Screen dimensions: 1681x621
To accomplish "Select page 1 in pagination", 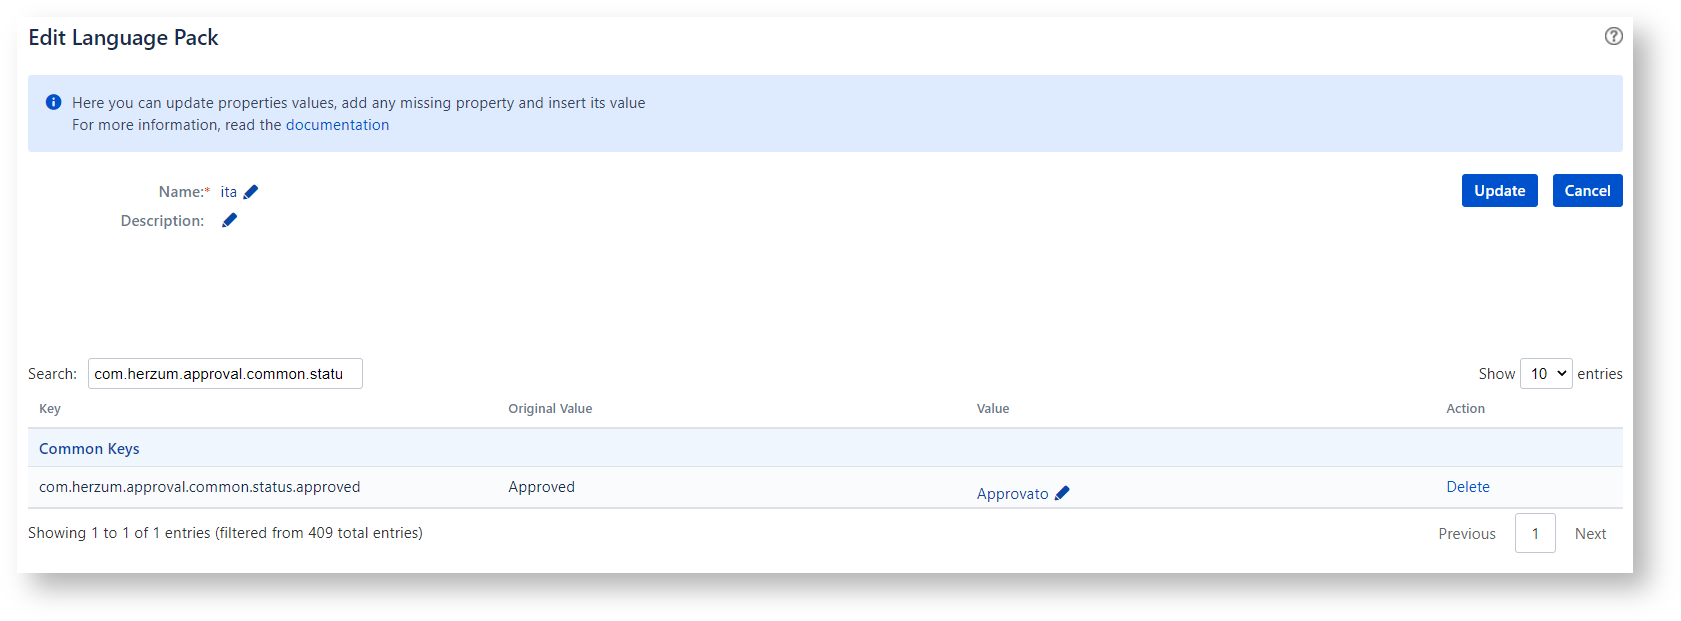I will coord(1534,534).
